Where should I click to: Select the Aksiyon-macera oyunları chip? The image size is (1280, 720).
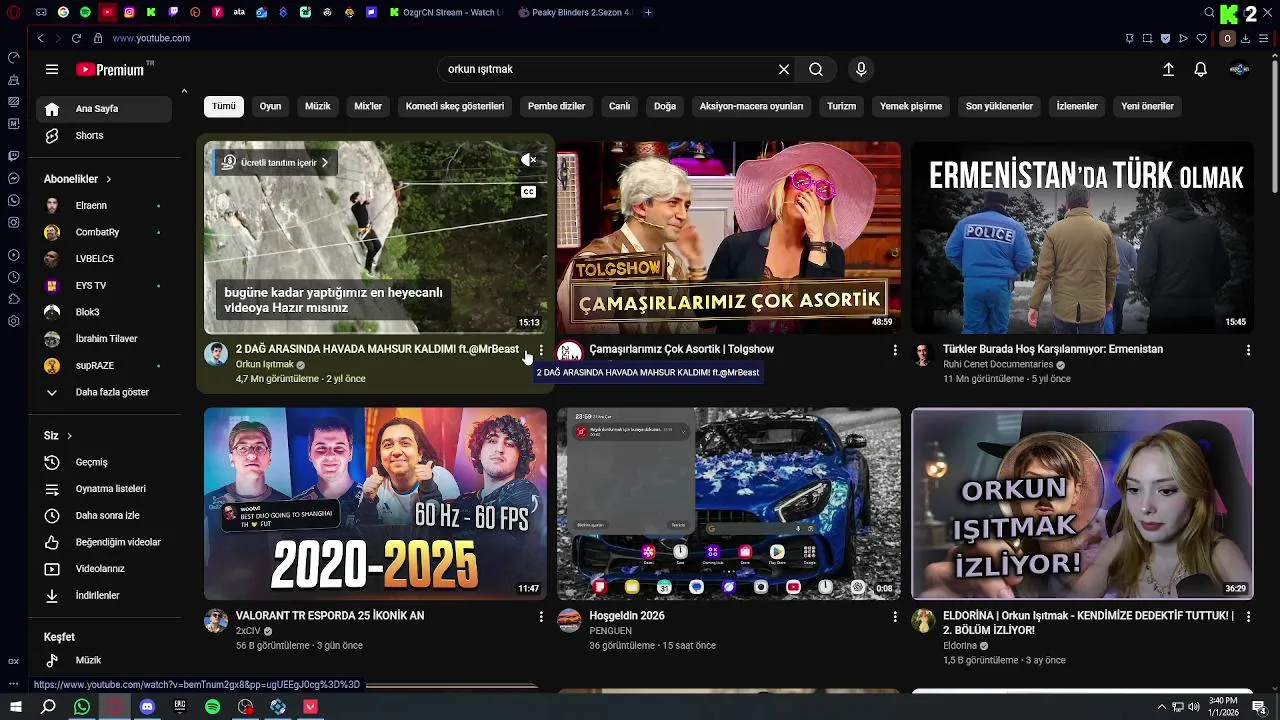tap(751, 106)
